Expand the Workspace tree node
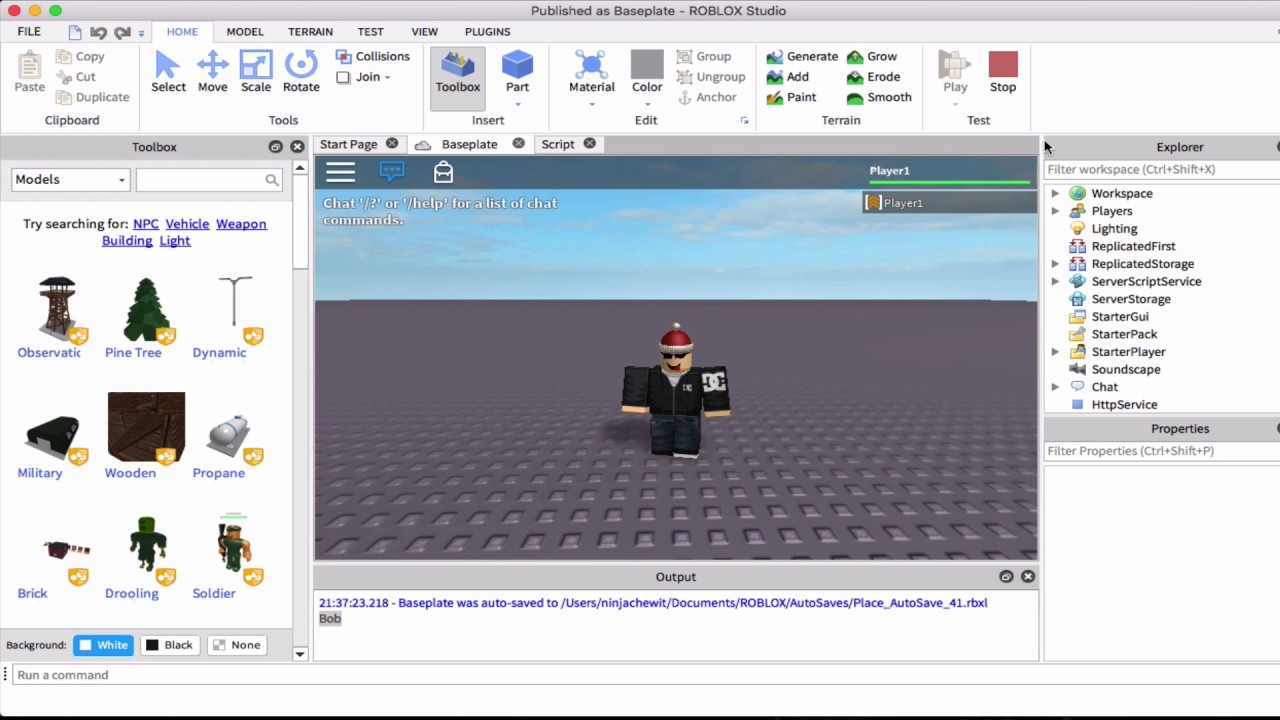Viewport: 1280px width, 720px height. [1055, 194]
